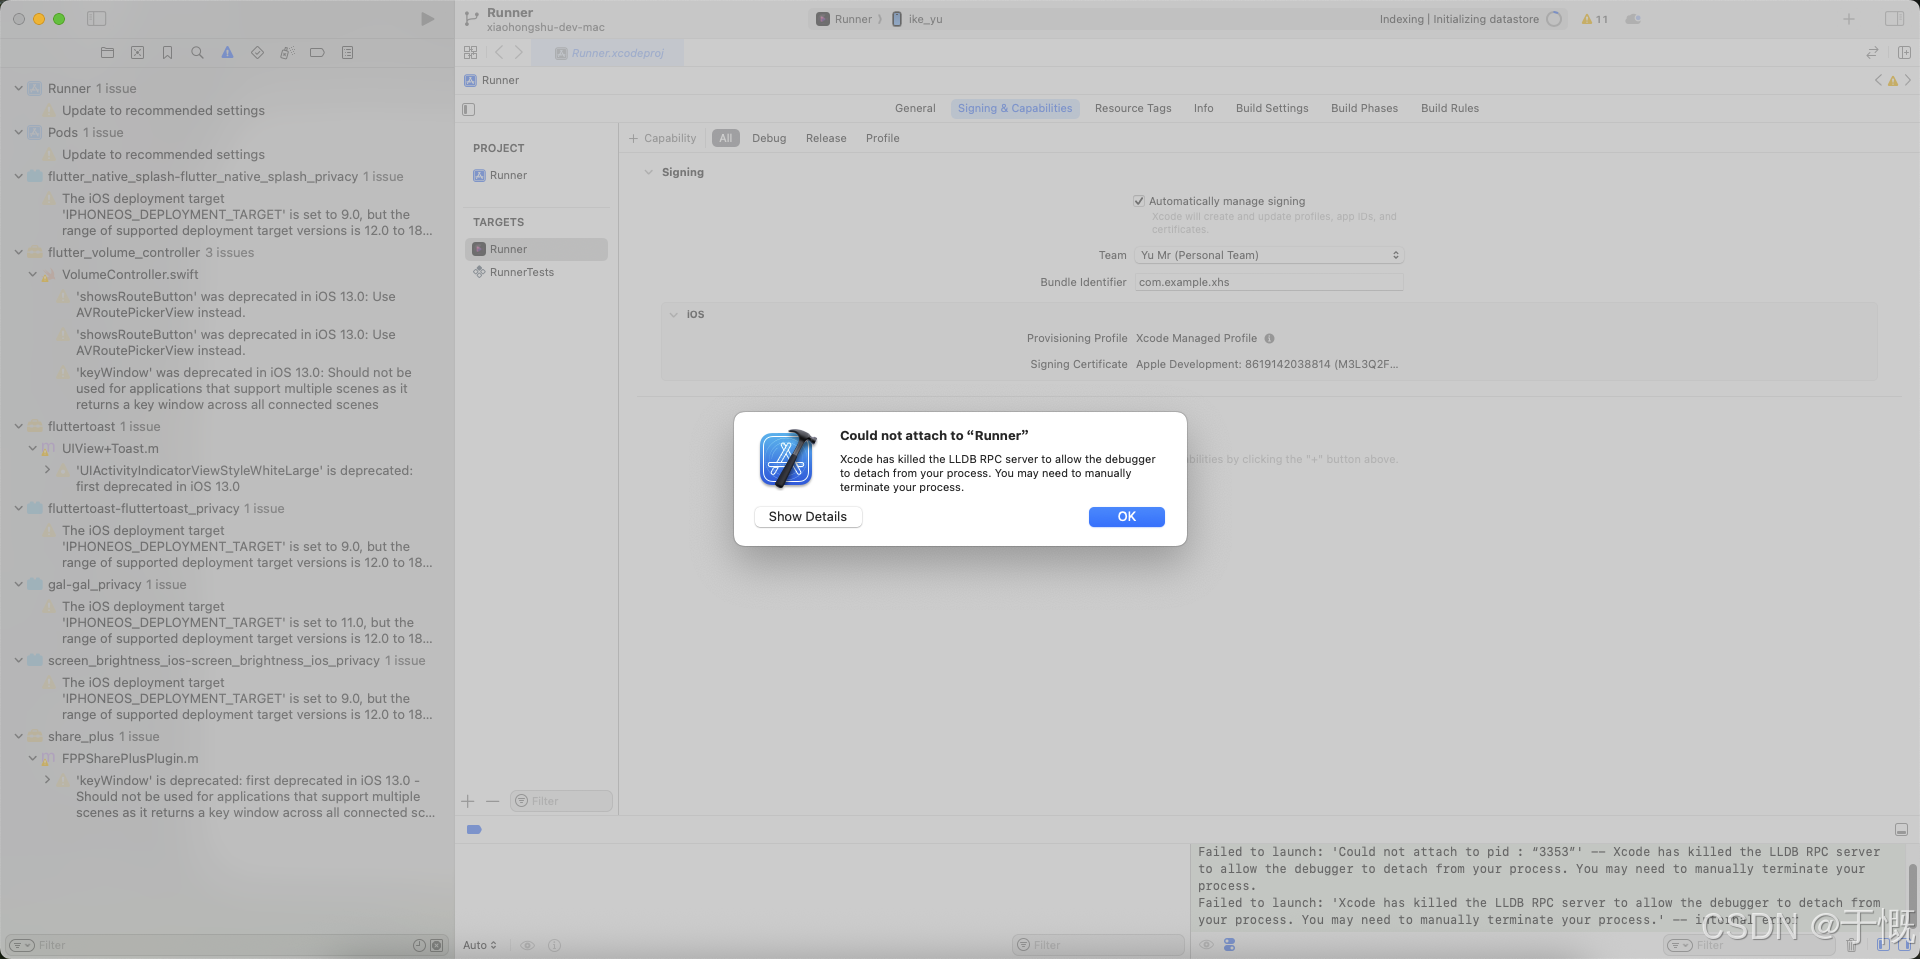Open the Project navigator folder icon
This screenshot has height=959, width=1920.
point(108,53)
